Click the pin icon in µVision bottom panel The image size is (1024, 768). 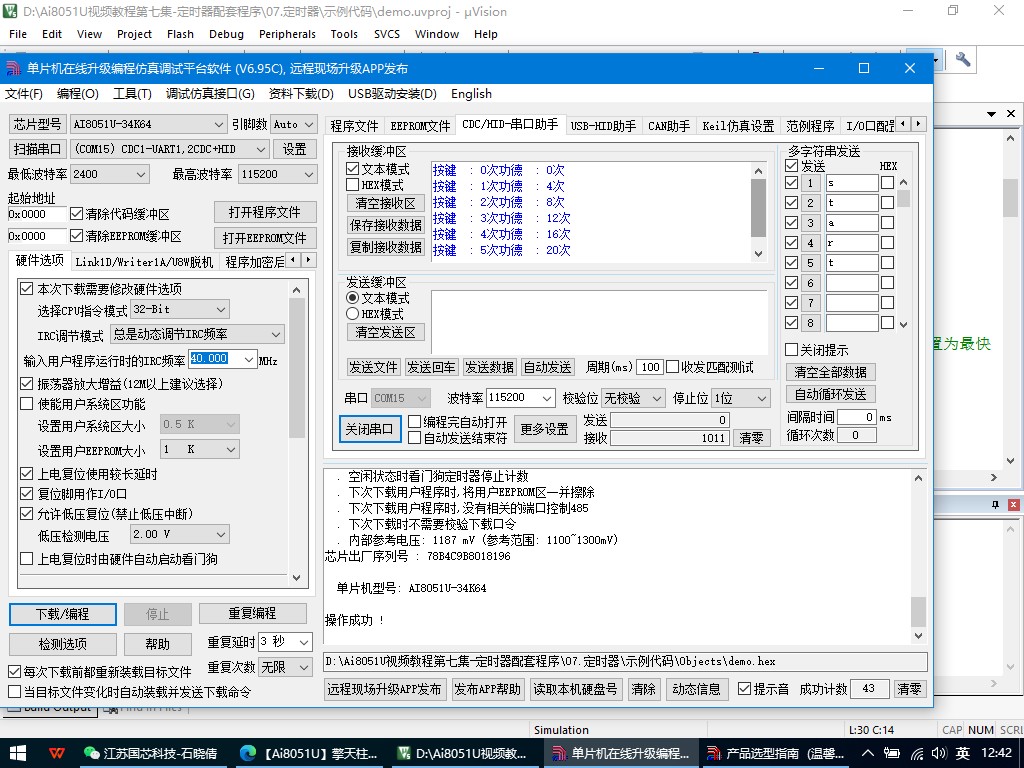coord(995,505)
